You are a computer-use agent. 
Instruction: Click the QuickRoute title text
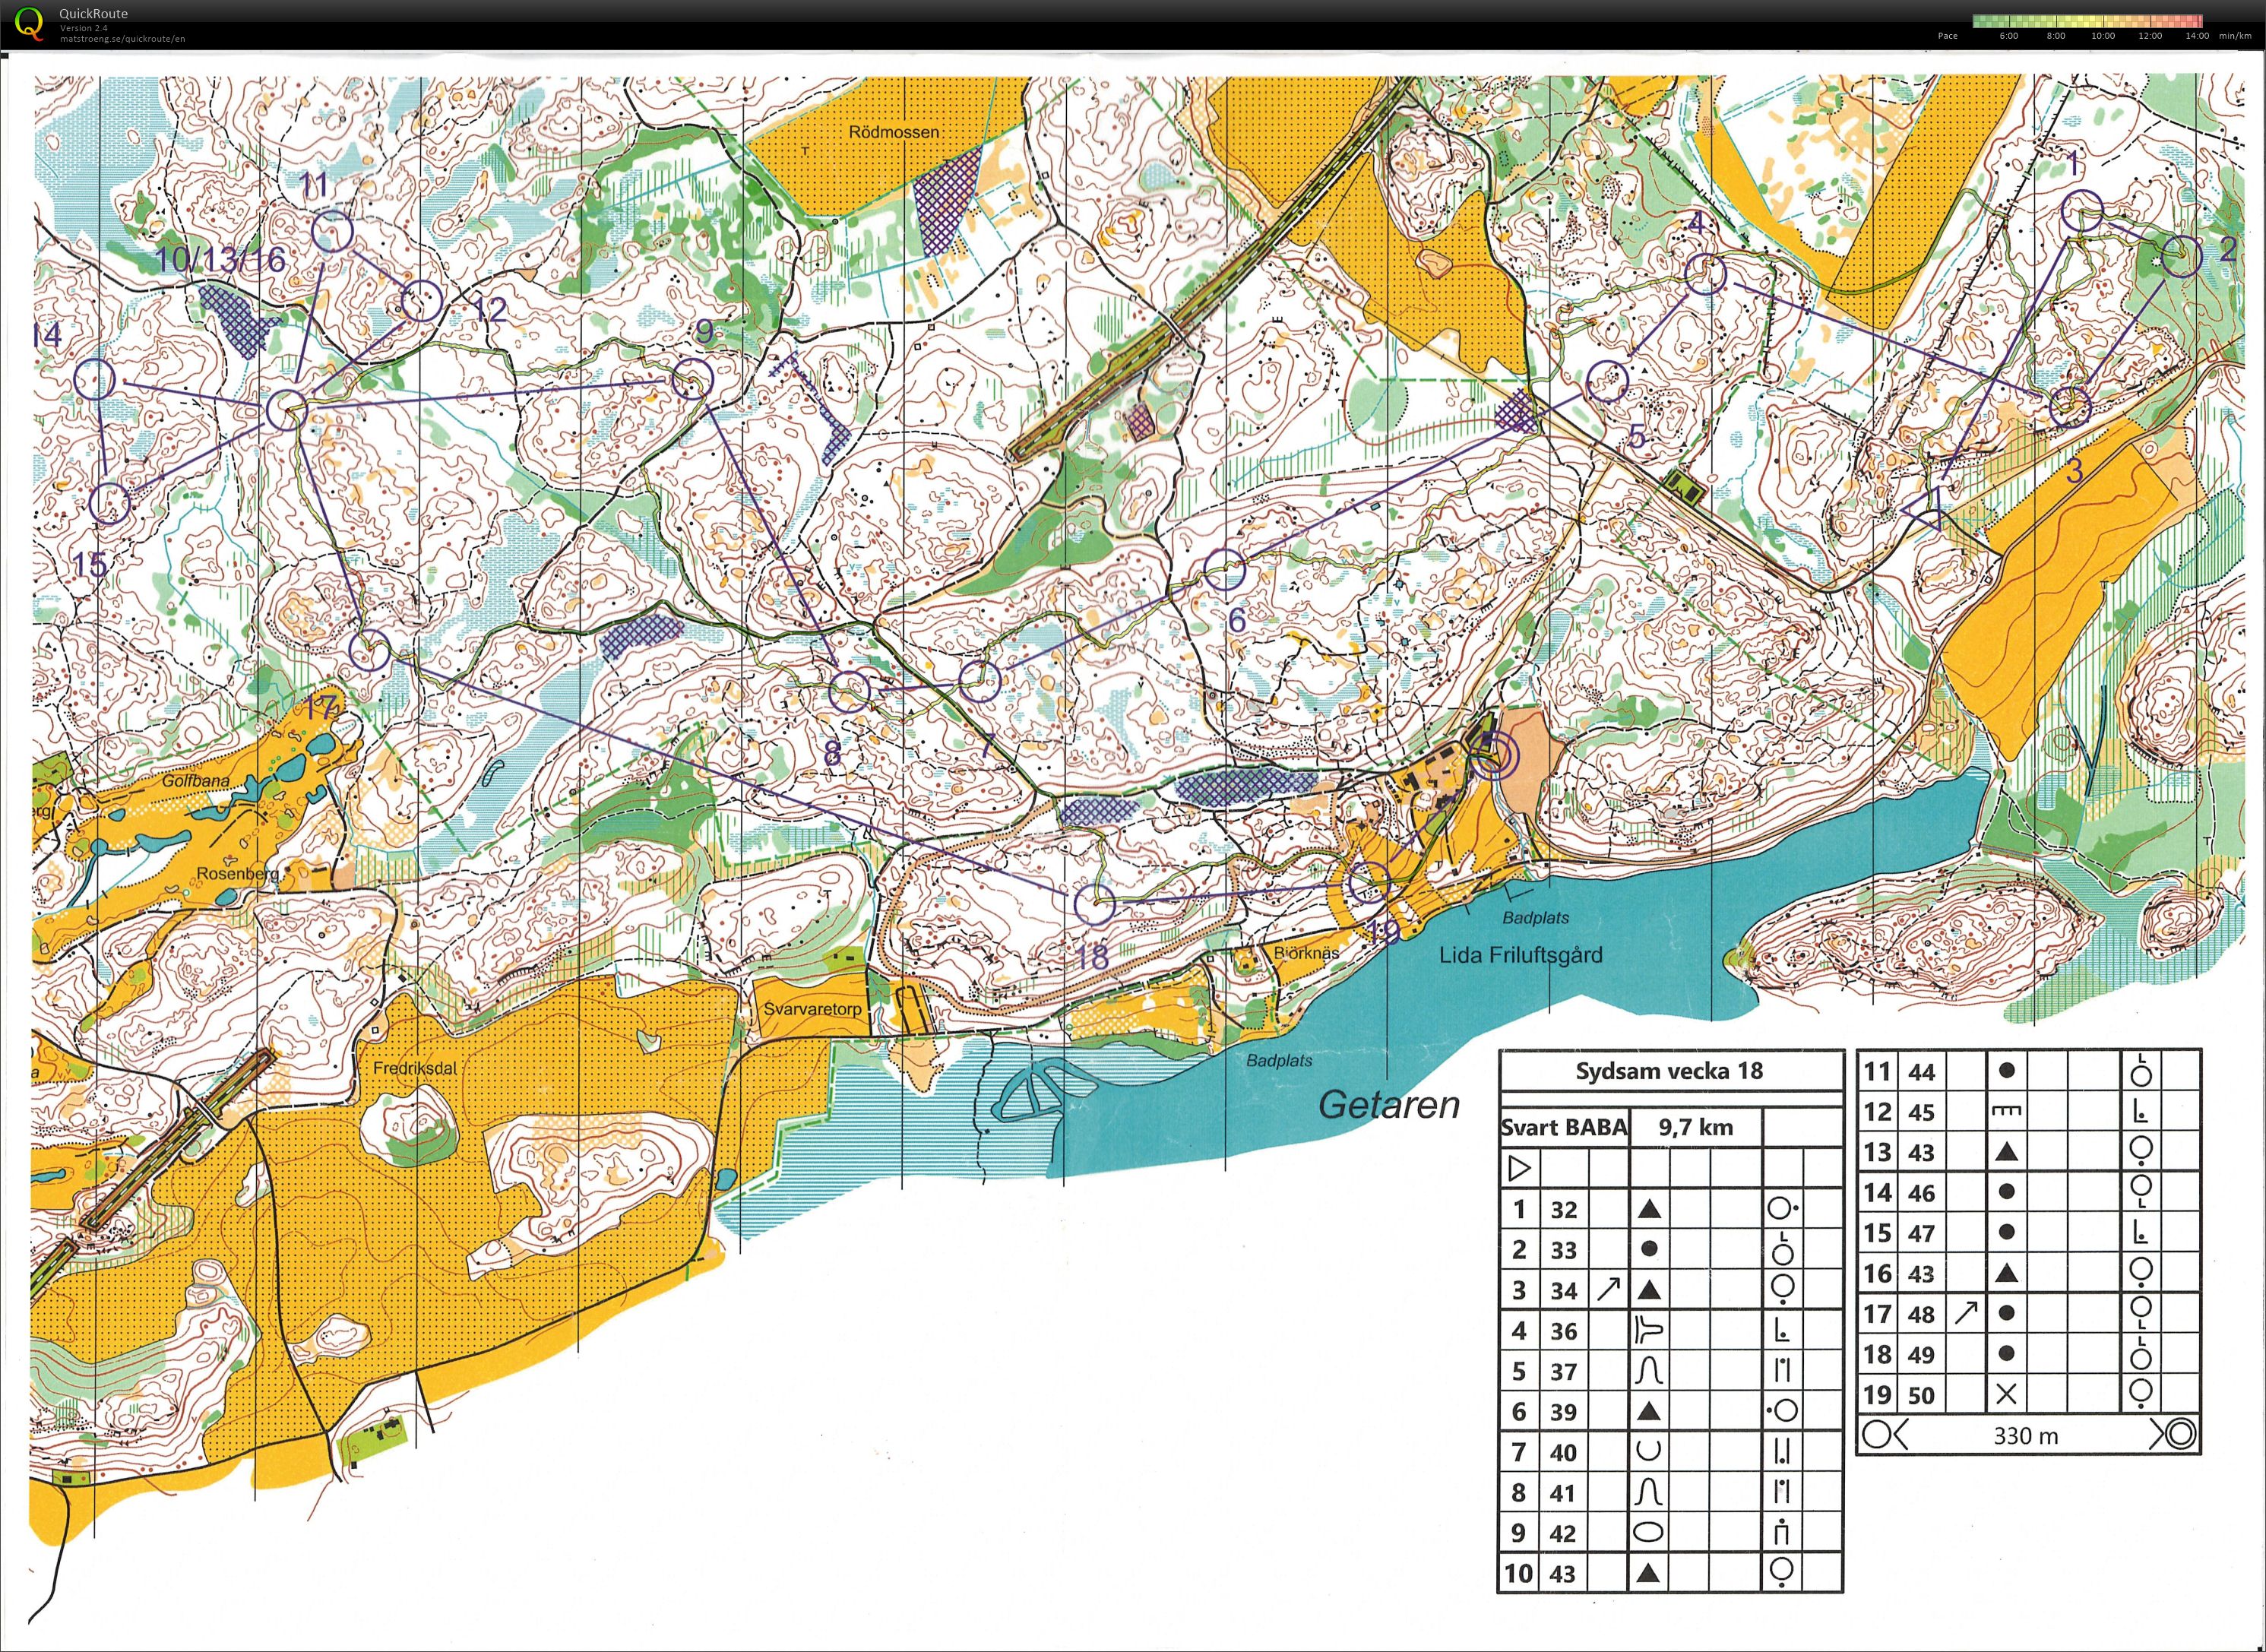coord(93,14)
